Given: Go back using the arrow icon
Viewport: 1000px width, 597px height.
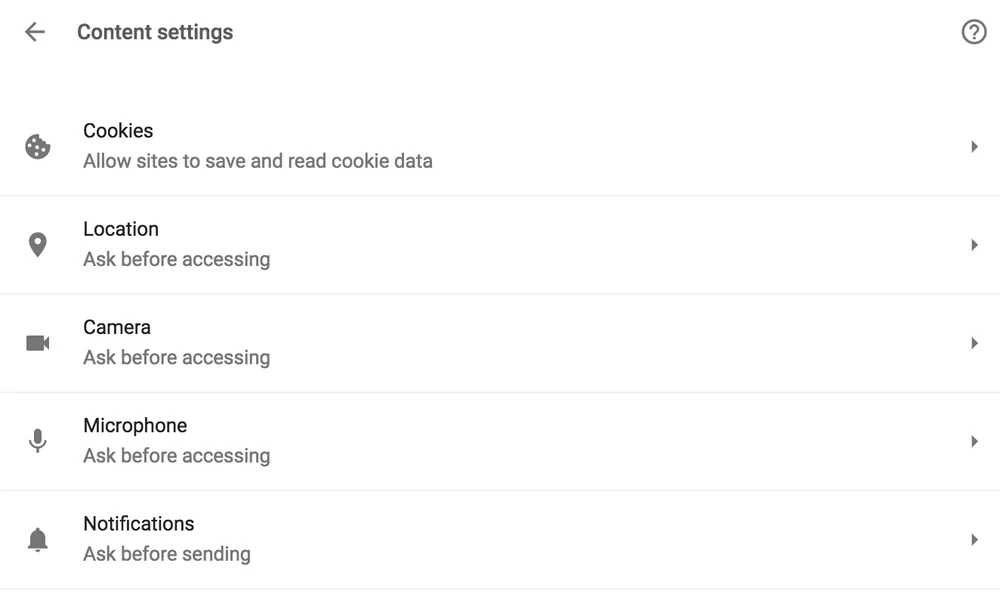Looking at the screenshot, I should pyautogui.click(x=35, y=32).
